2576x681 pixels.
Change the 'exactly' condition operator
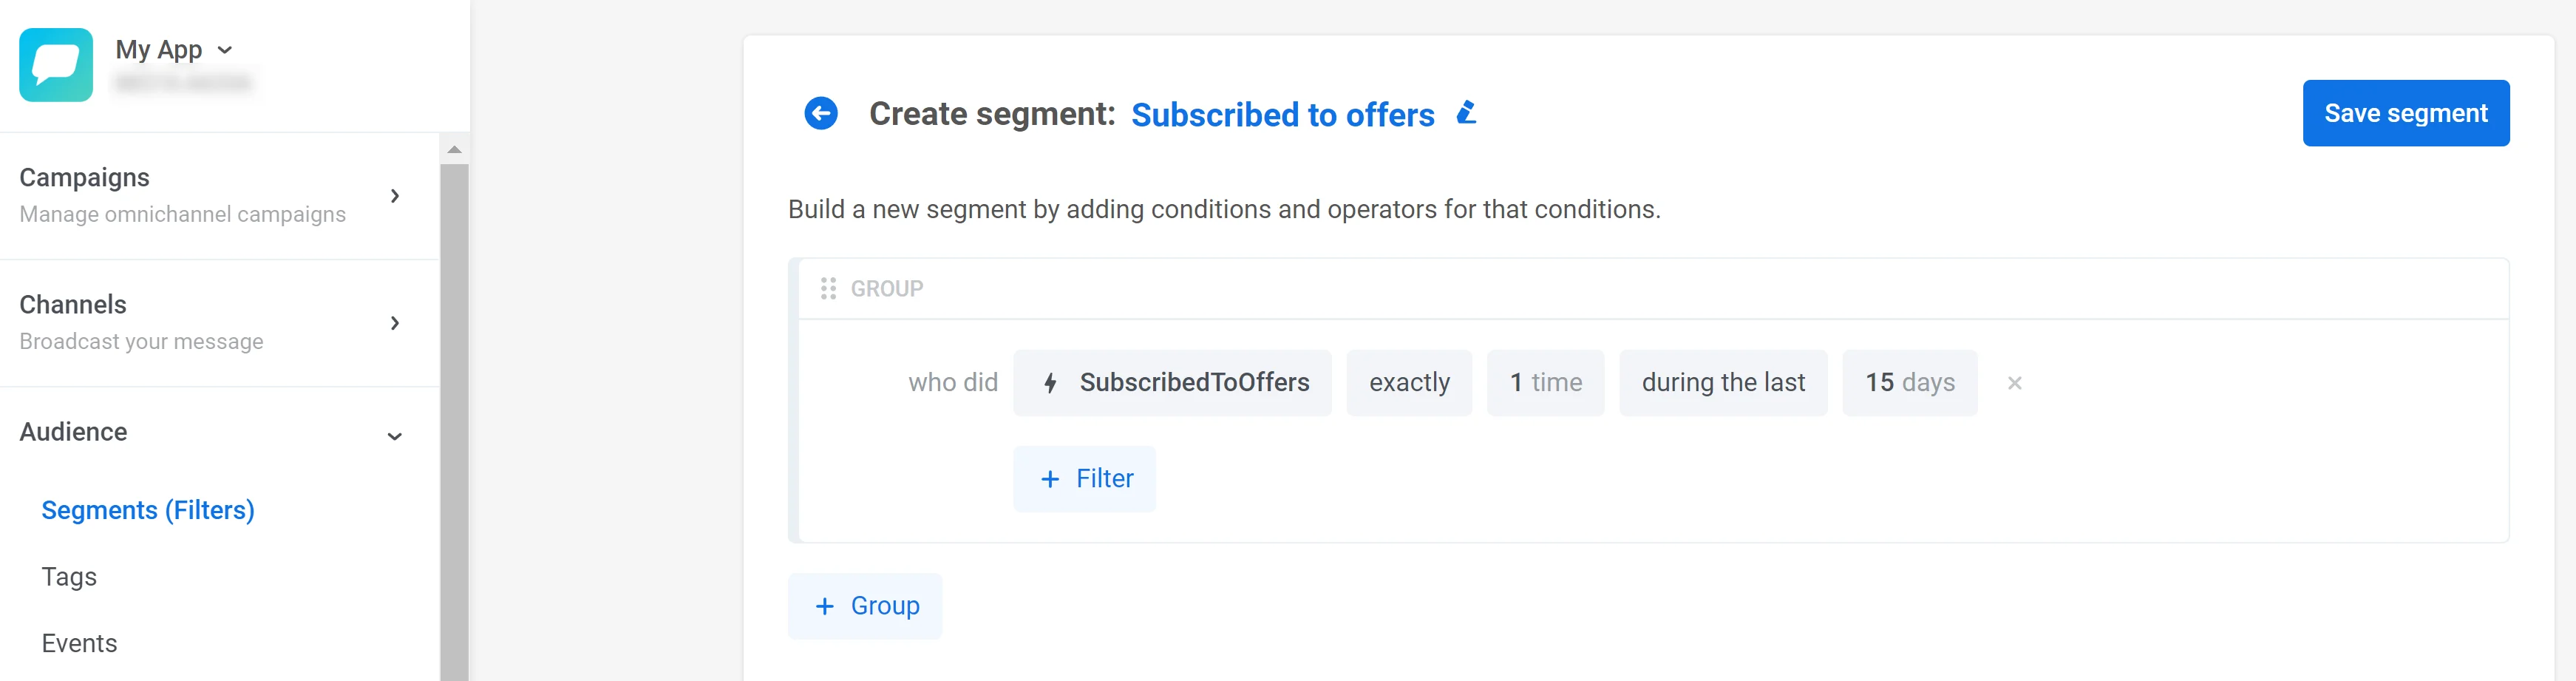click(1409, 382)
